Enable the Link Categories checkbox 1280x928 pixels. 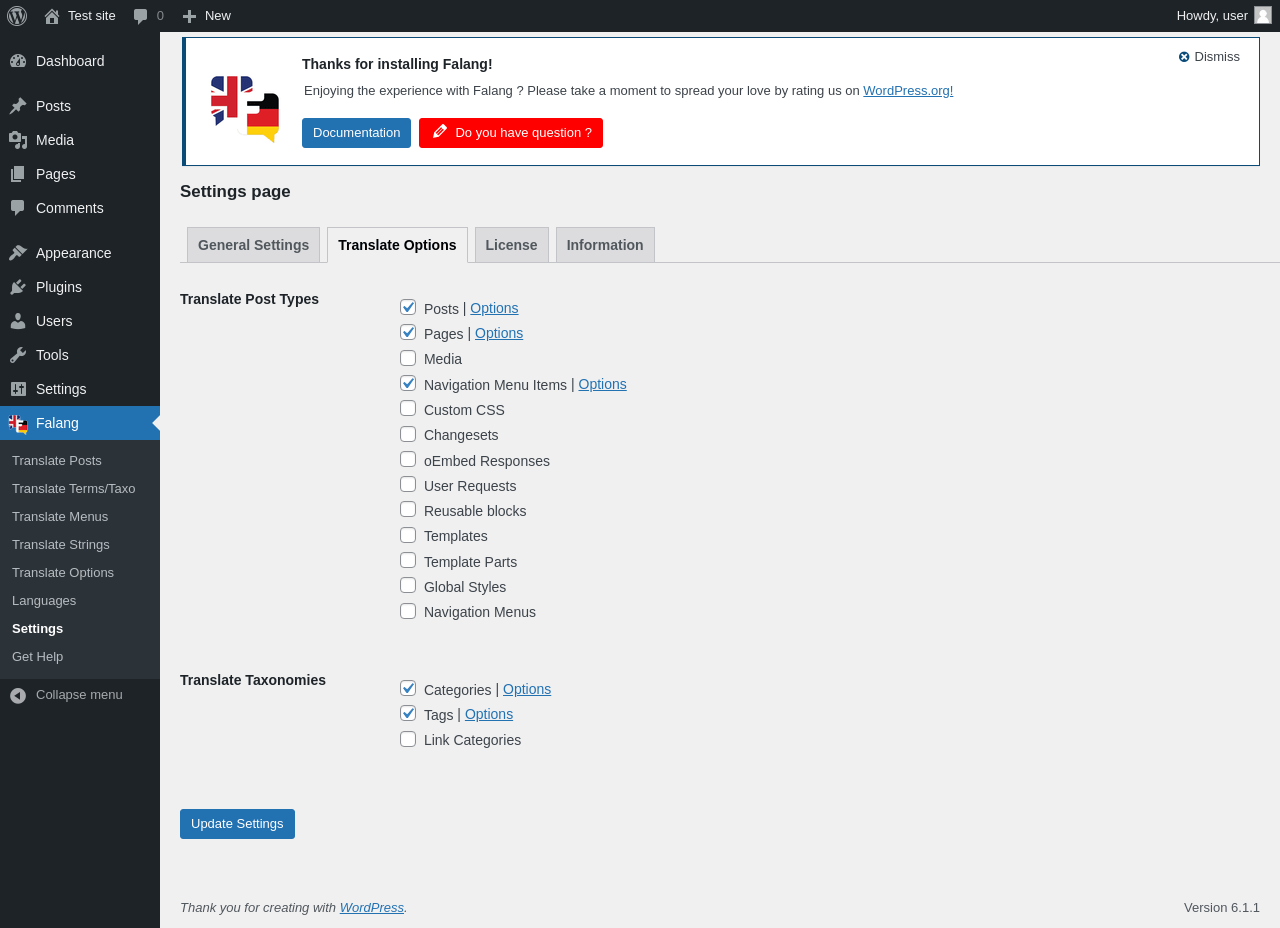point(408,739)
